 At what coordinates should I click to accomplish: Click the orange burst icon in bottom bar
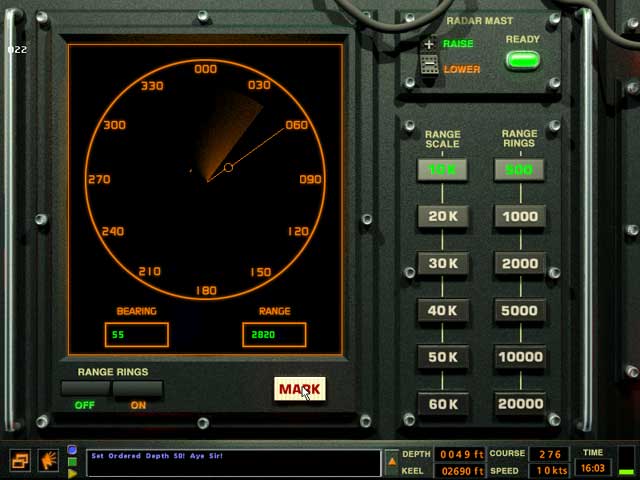pos(47,461)
